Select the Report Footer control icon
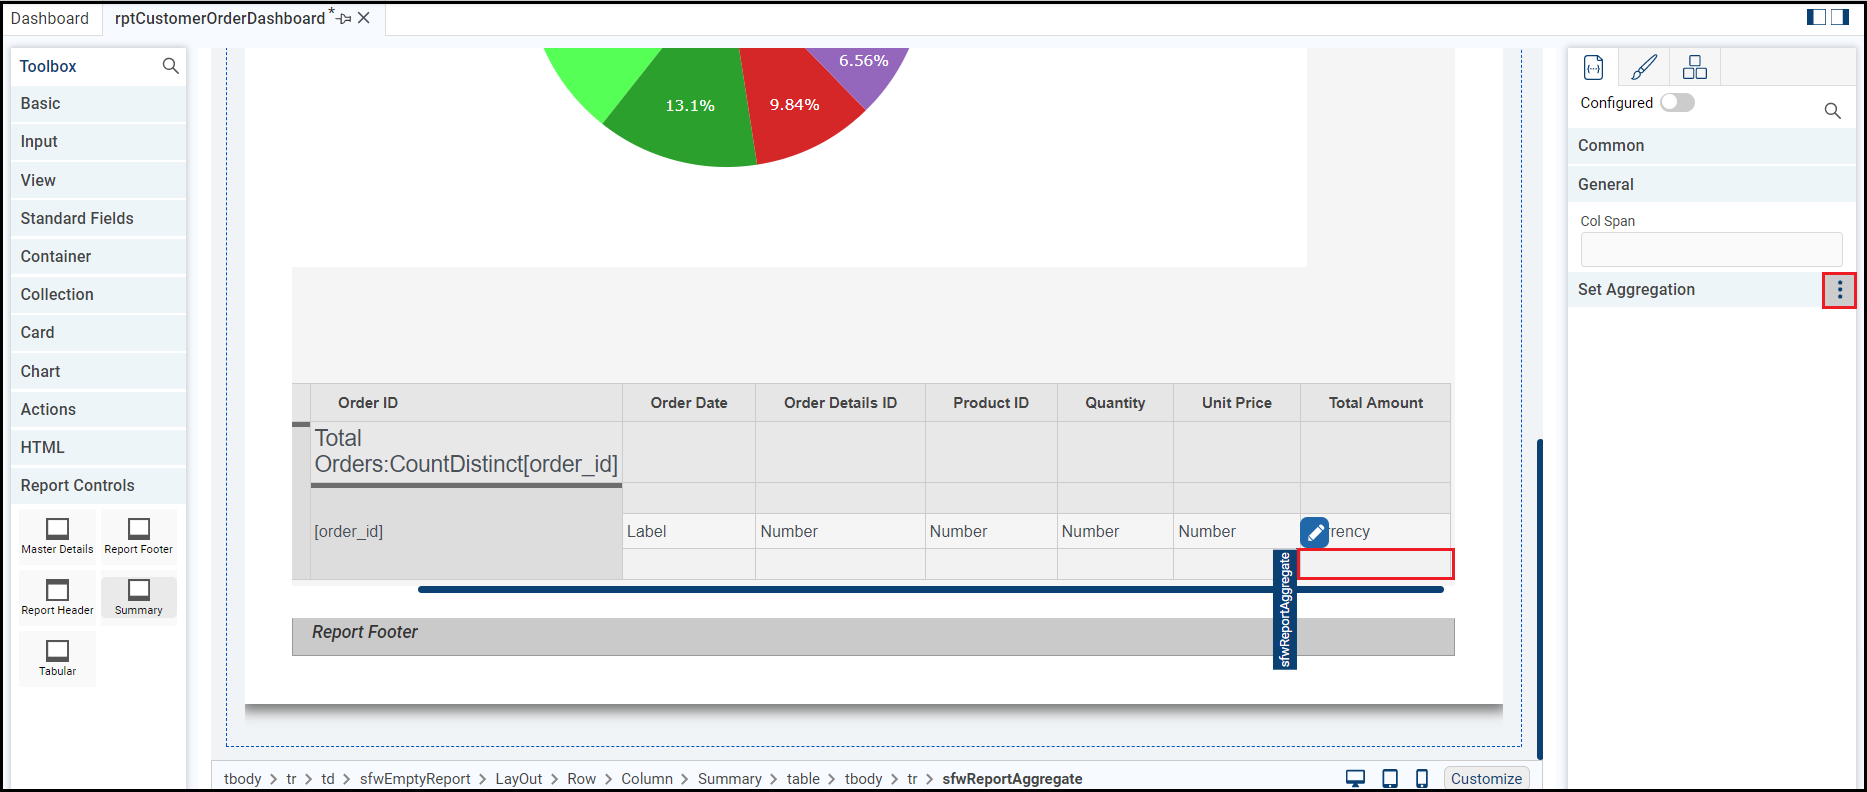The height and width of the screenshot is (792, 1867). (139, 528)
